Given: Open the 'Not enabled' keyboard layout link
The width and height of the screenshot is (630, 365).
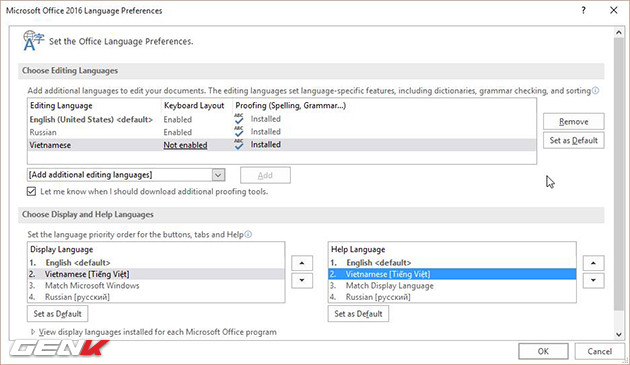Looking at the screenshot, I should [185, 145].
